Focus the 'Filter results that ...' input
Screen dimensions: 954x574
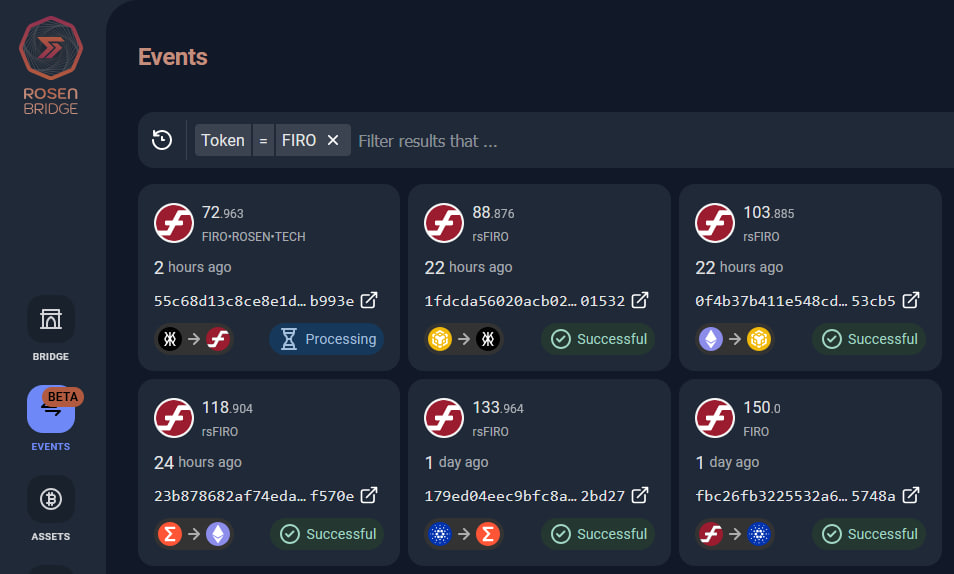[651, 141]
